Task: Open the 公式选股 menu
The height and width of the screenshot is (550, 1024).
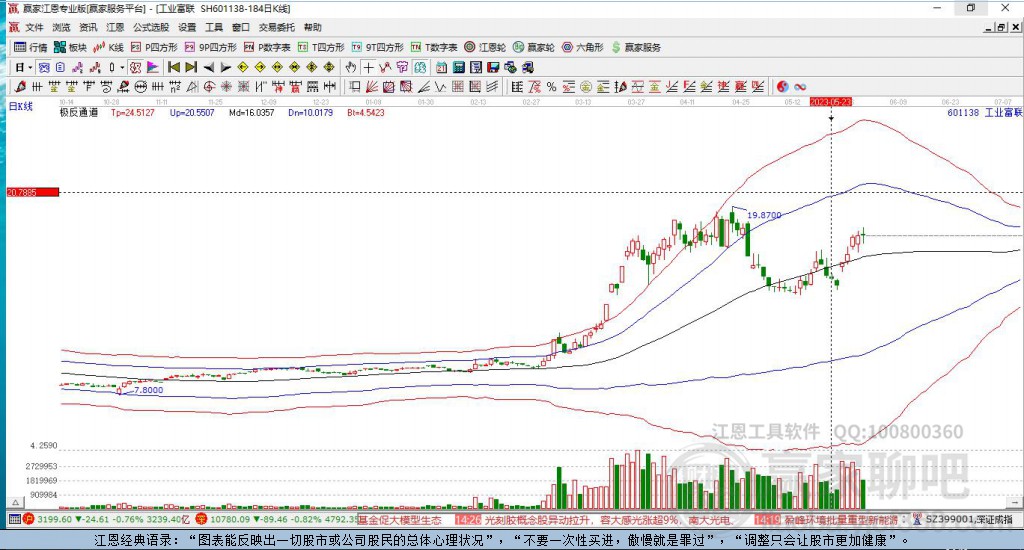Action: pyautogui.click(x=151, y=27)
